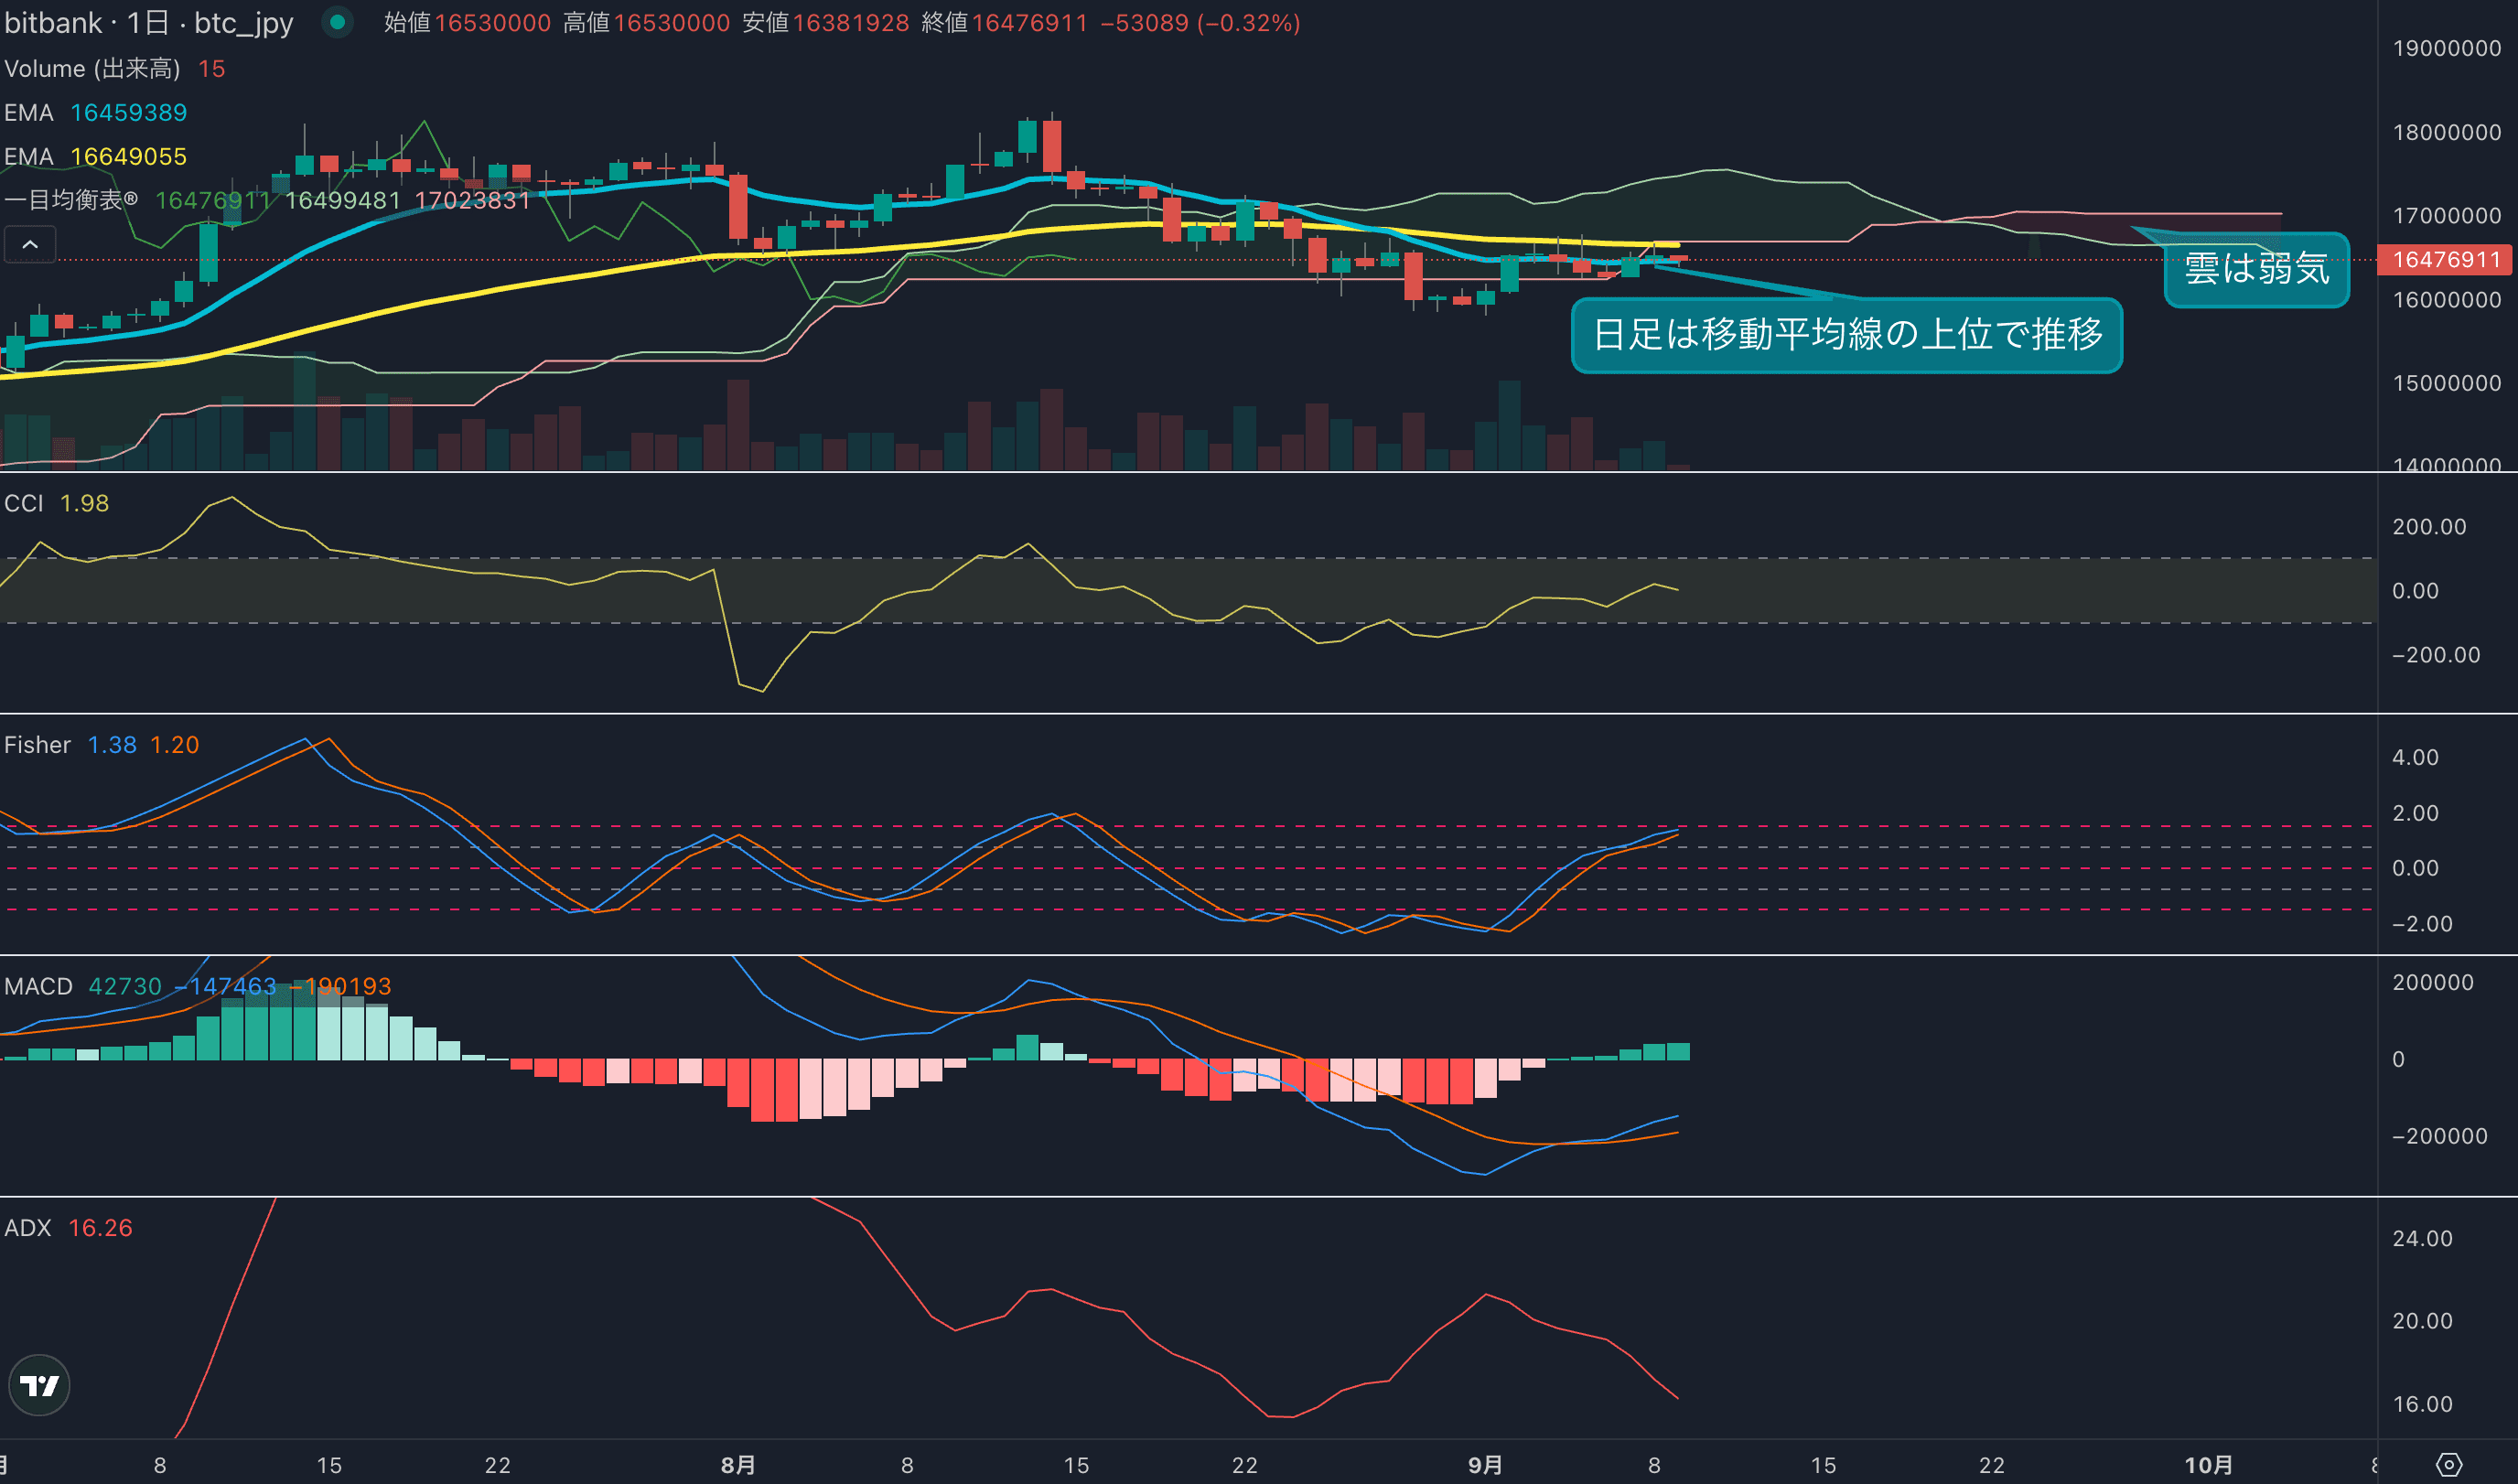Click the 一目均衡表 indicator legend
The width and height of the screenshot is (2518, 1484).
click(70, 200)
